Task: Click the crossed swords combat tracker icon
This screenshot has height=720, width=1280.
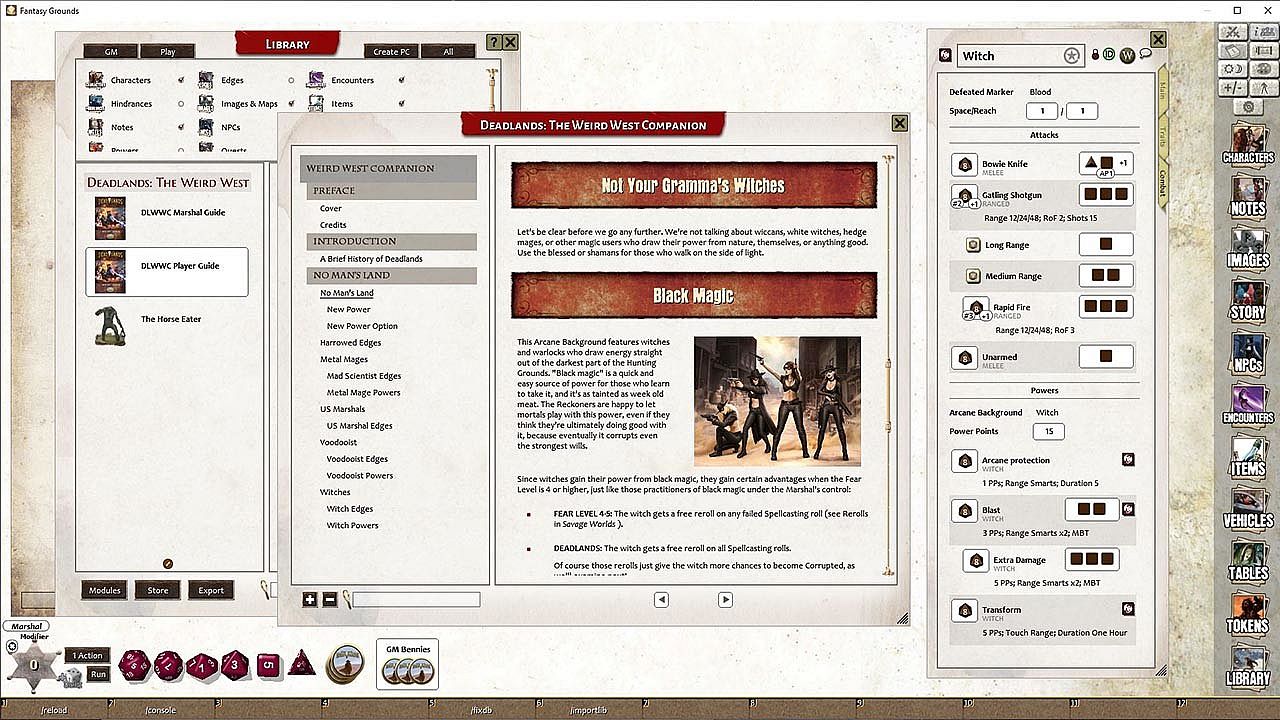Action: tap(1232, 33)
